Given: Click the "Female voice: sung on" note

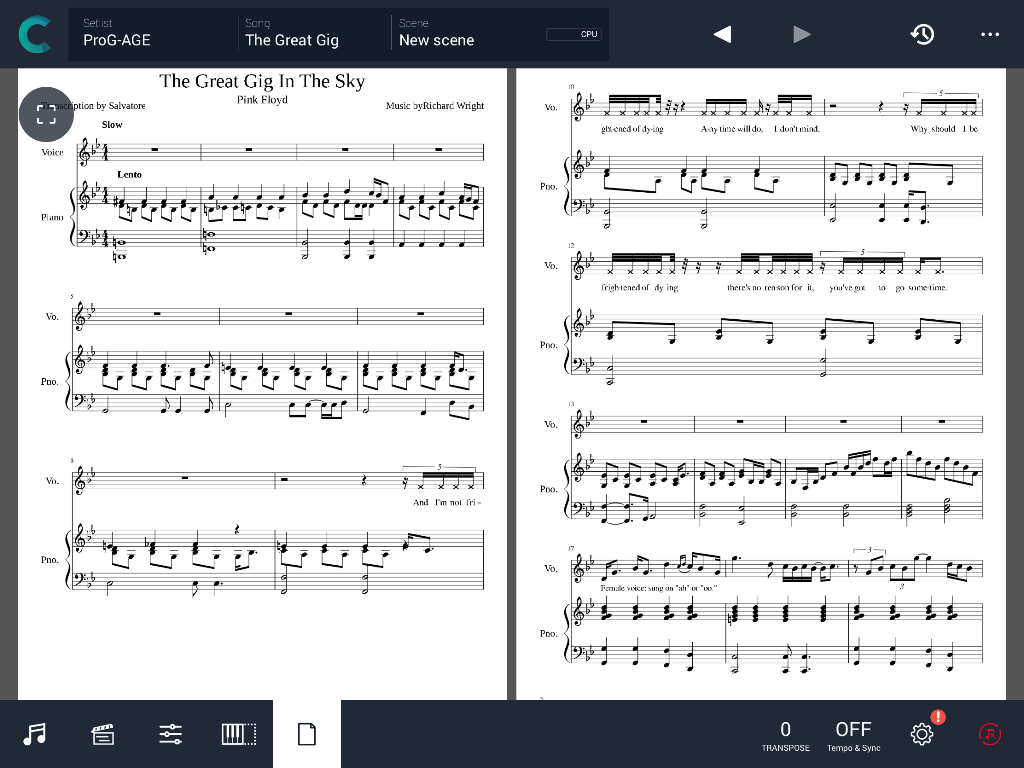Looking at the screenshot, I should coord(658,588).
